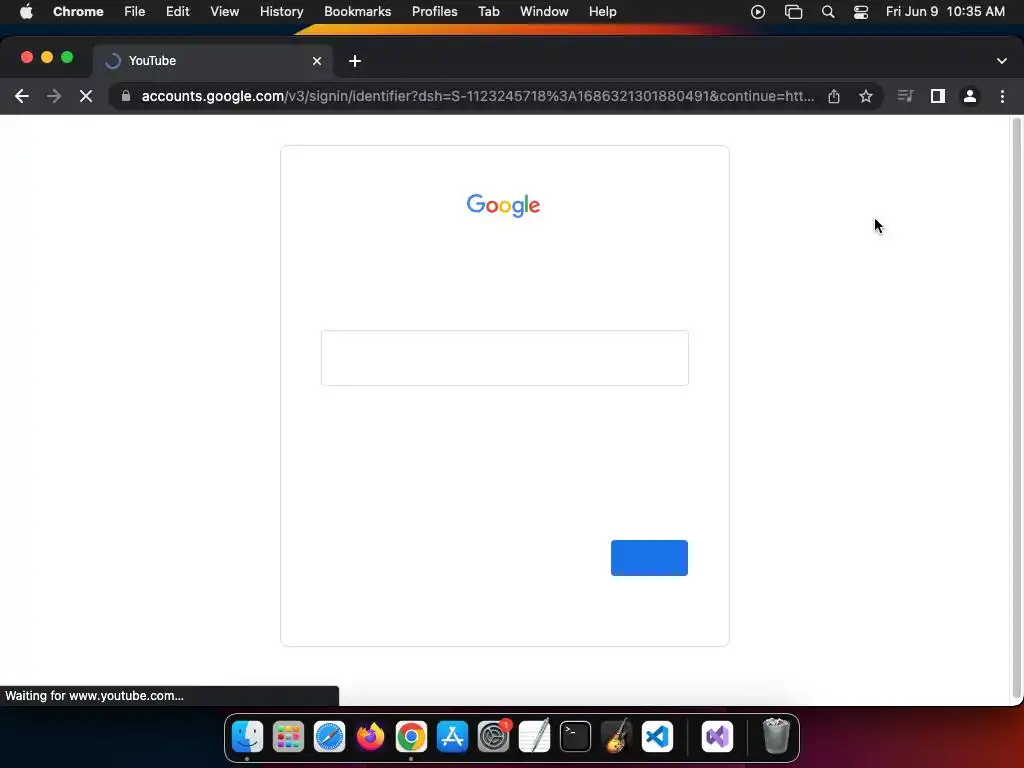Click the forward navigation arrow
1024x768 pixels.
(54, 97)
